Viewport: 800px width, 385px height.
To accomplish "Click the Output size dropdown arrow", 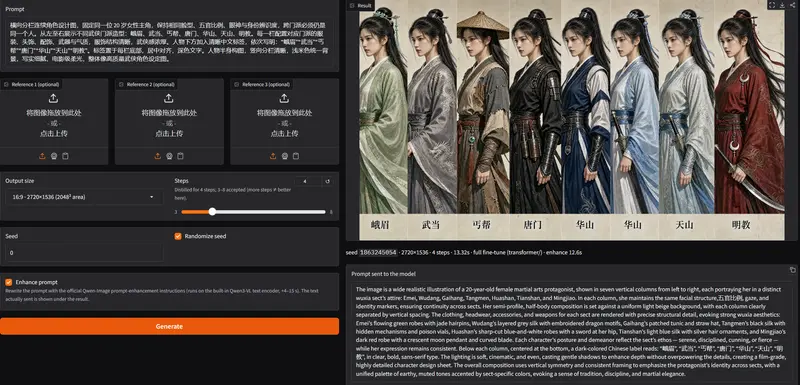I will 152,197.
